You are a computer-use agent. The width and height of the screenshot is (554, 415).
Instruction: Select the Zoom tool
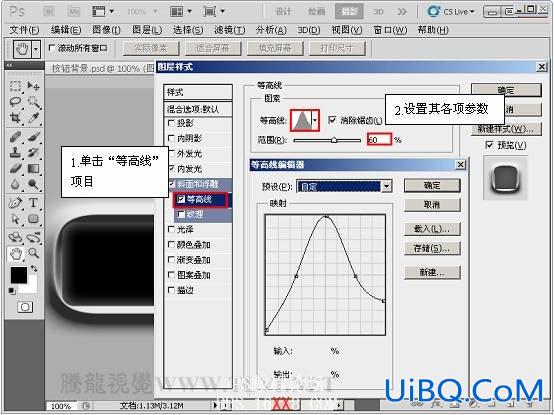34,253
